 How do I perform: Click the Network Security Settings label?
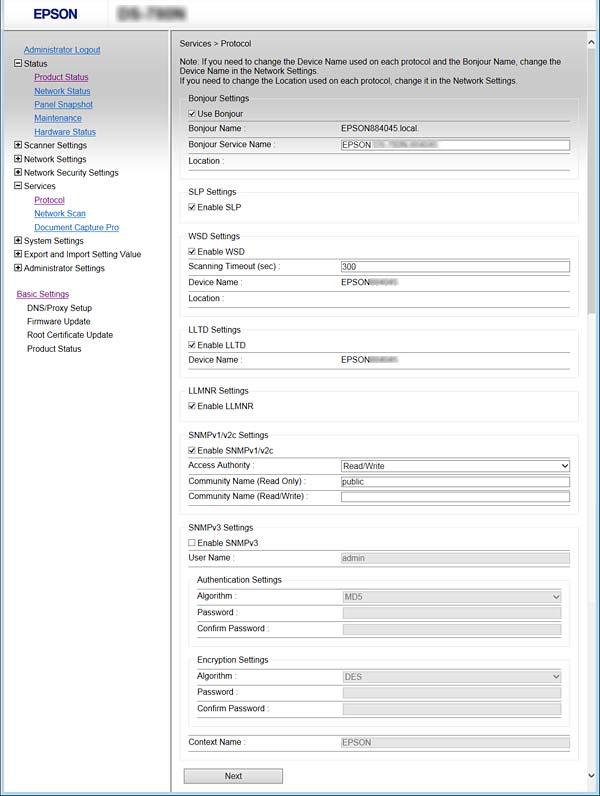[71, 173]
